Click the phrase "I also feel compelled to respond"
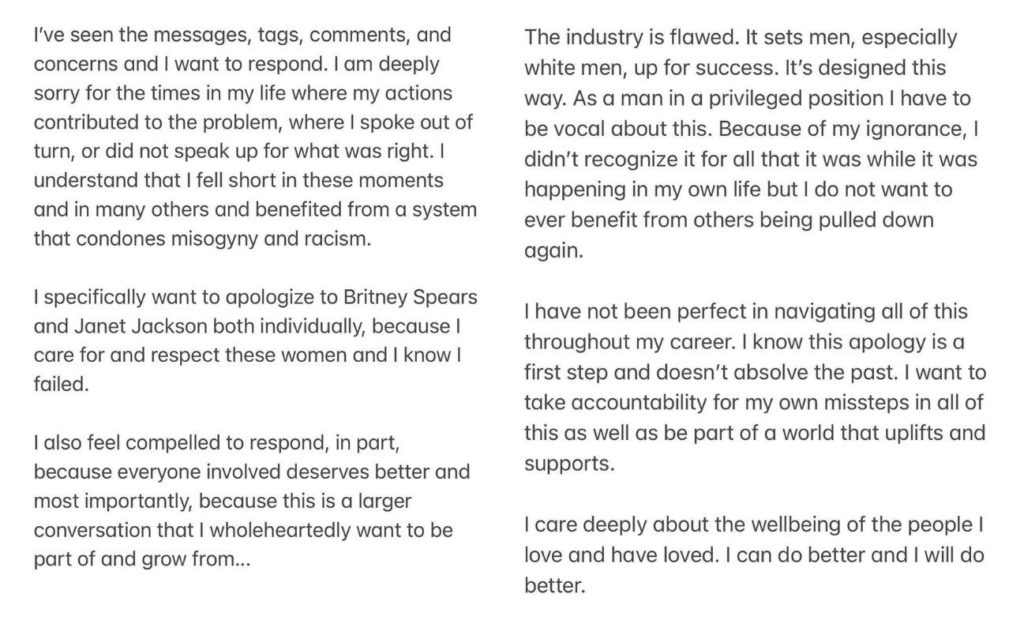The image size is (1024, 628). tap(180, 443)
